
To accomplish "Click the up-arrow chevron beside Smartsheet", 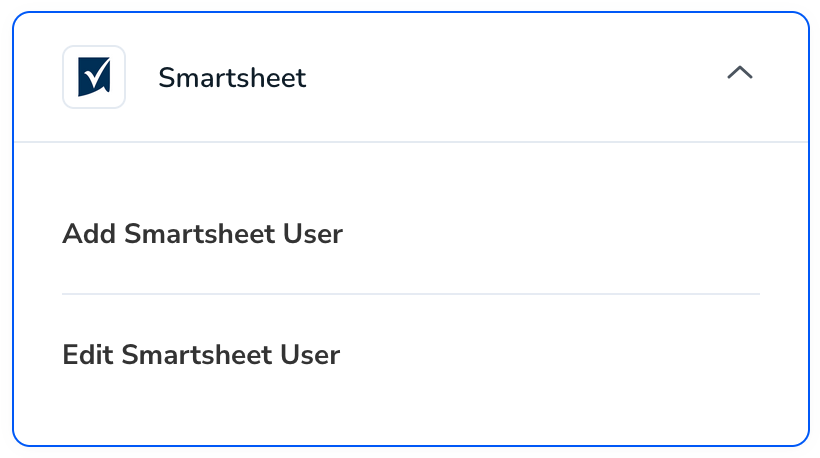I will 740,72.
